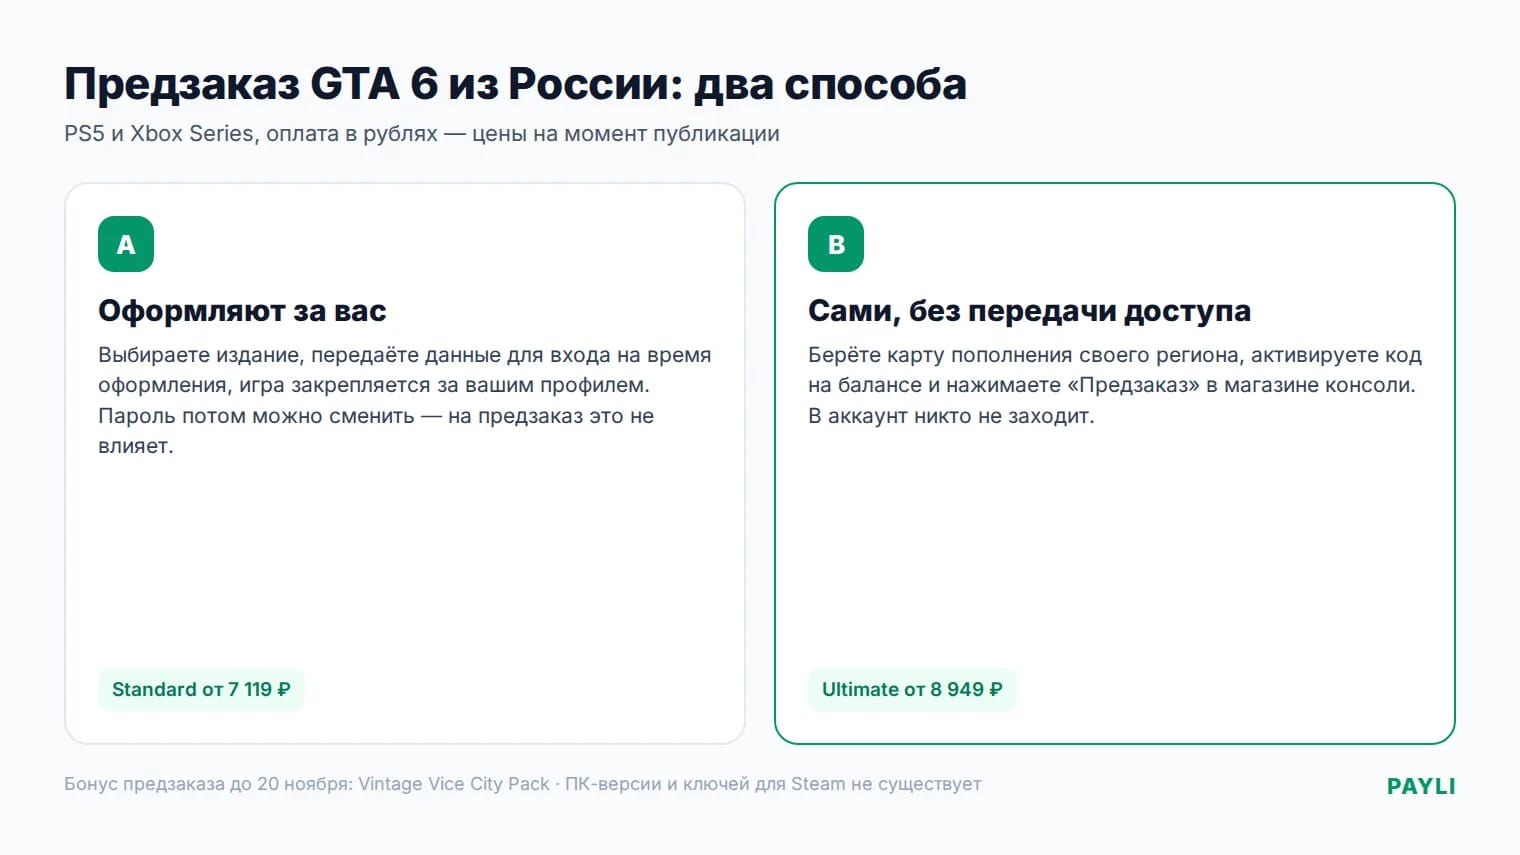Click the green B badge icon

pos(836,244)
